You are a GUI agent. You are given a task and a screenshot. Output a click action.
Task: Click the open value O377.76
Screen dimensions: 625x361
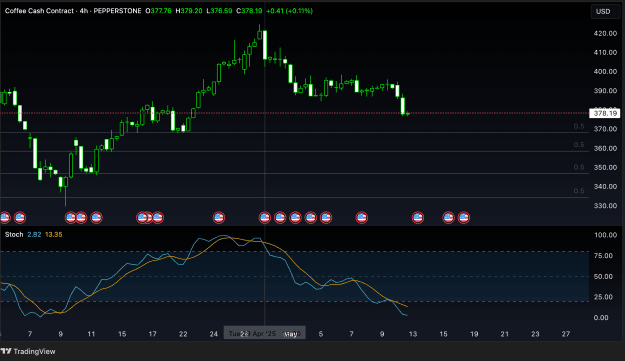click(x=158, y=11)
